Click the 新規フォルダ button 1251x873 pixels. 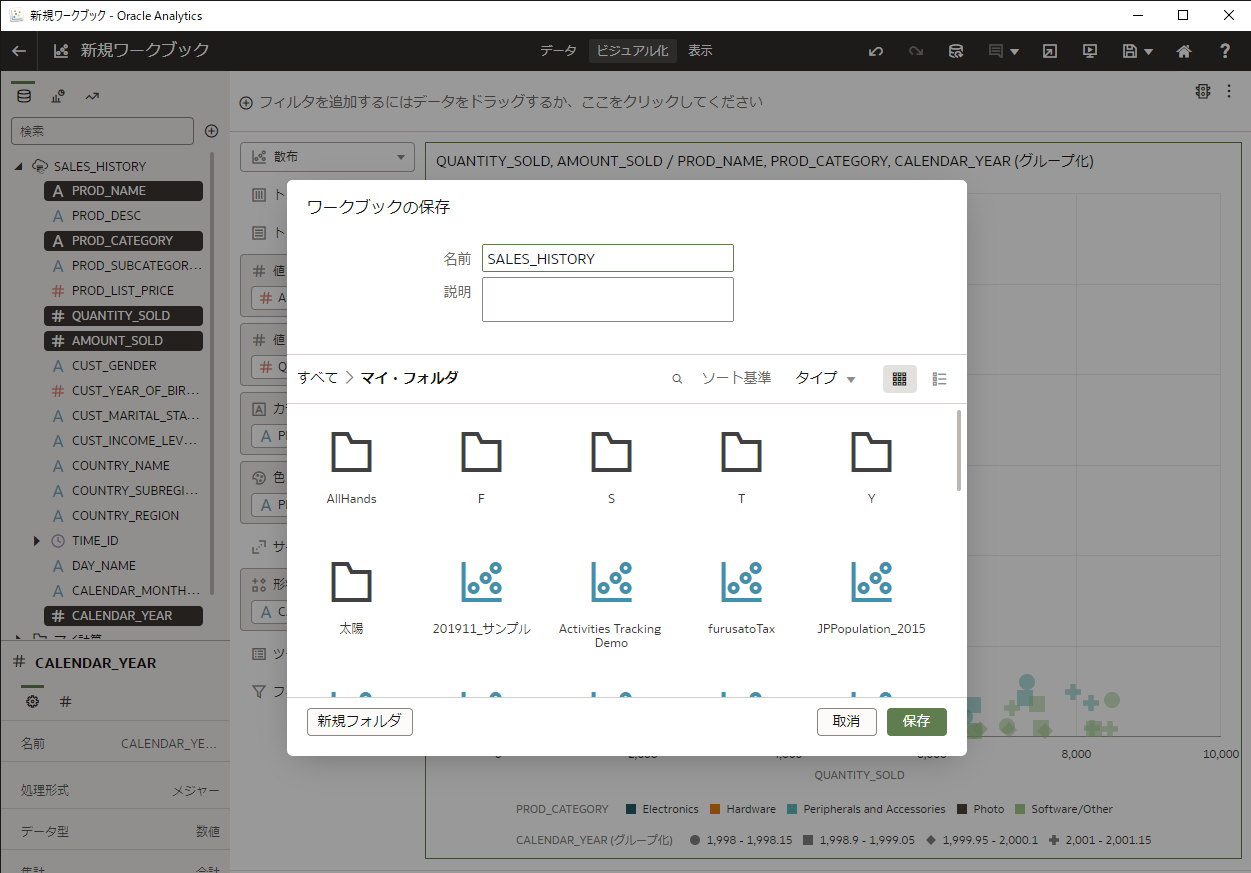tap(359, 721)
